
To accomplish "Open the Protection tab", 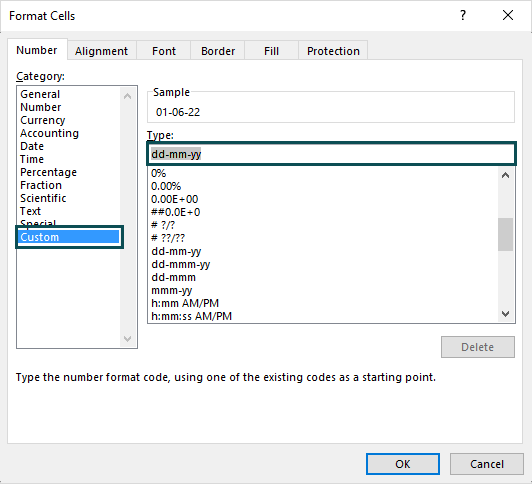I will tap(333, 51).
